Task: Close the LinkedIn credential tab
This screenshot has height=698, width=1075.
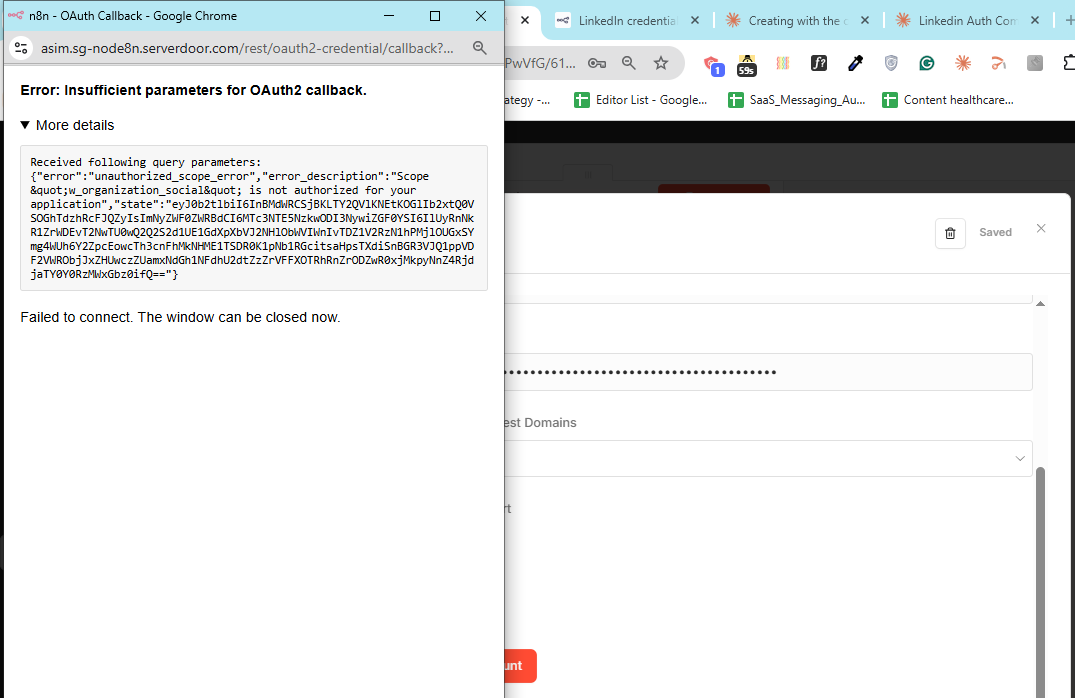Action: (x=694, y=21)
